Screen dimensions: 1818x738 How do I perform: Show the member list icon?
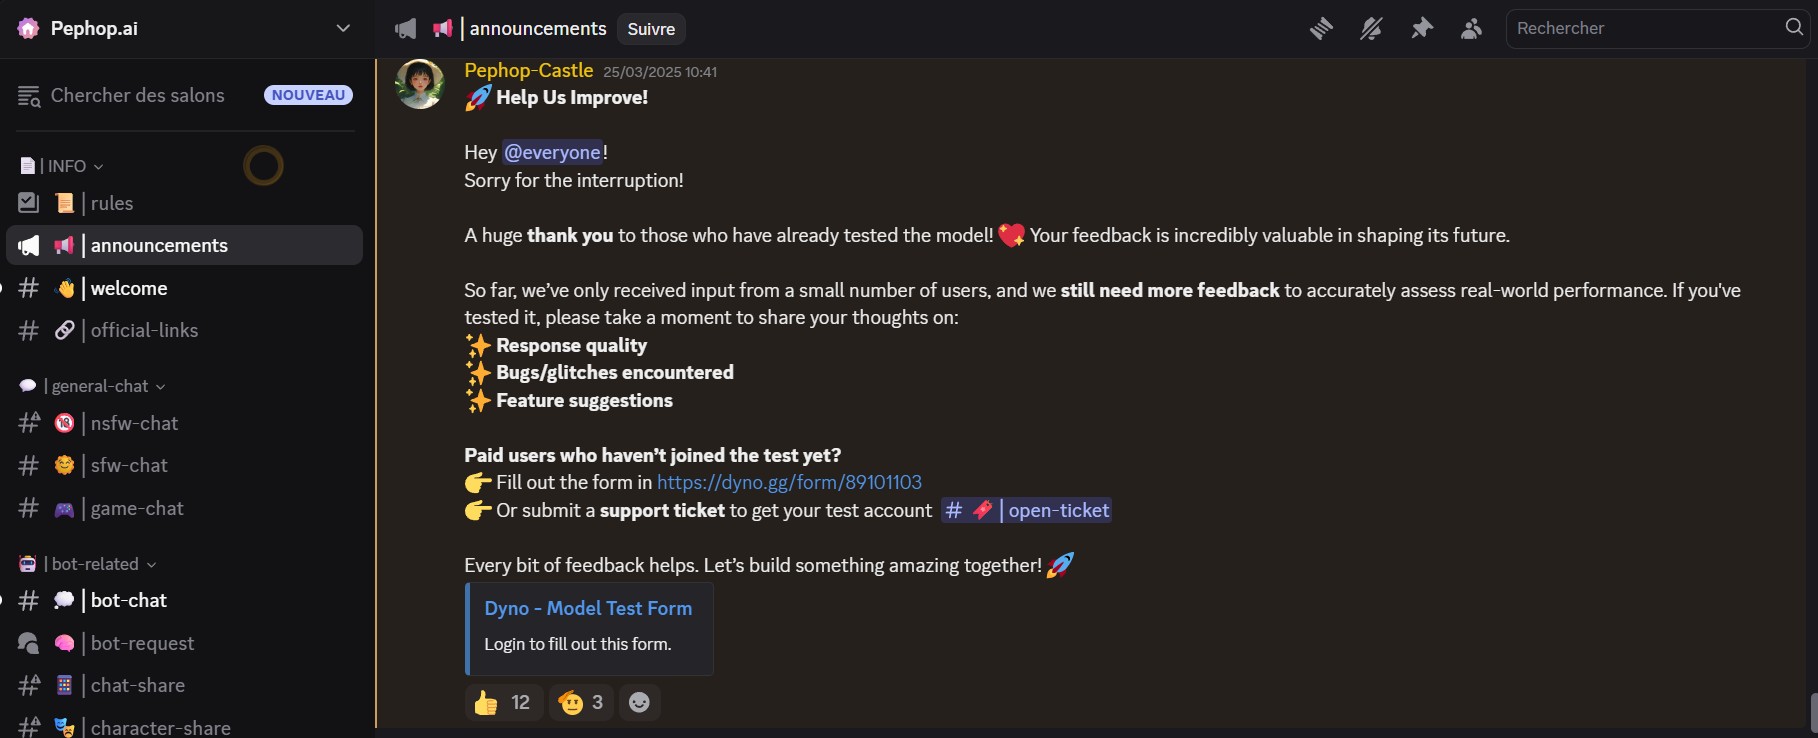pos(1472,28)
